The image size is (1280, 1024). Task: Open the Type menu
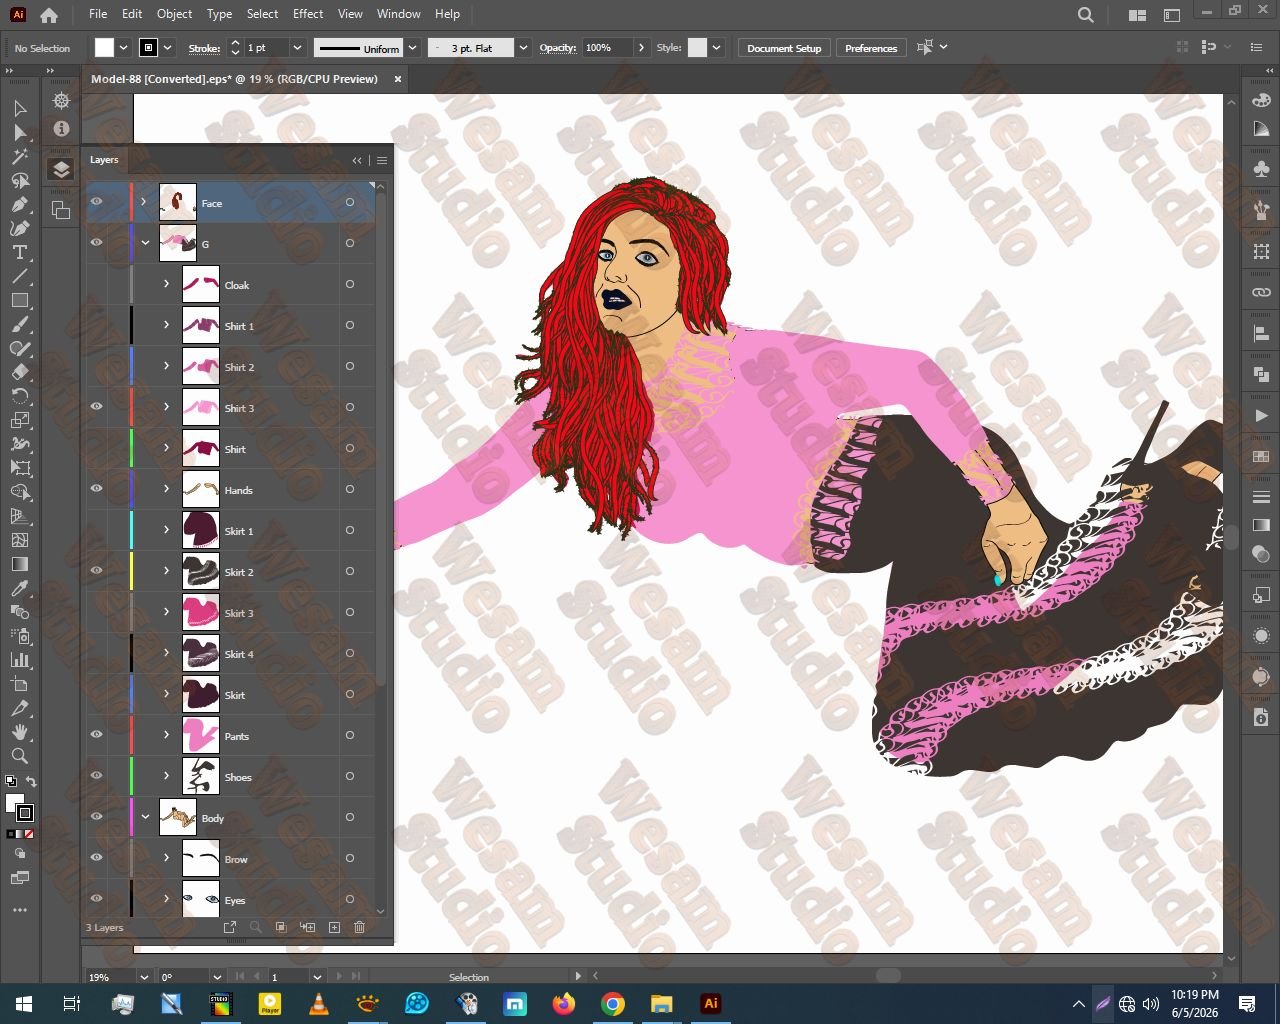pos(219,14)
